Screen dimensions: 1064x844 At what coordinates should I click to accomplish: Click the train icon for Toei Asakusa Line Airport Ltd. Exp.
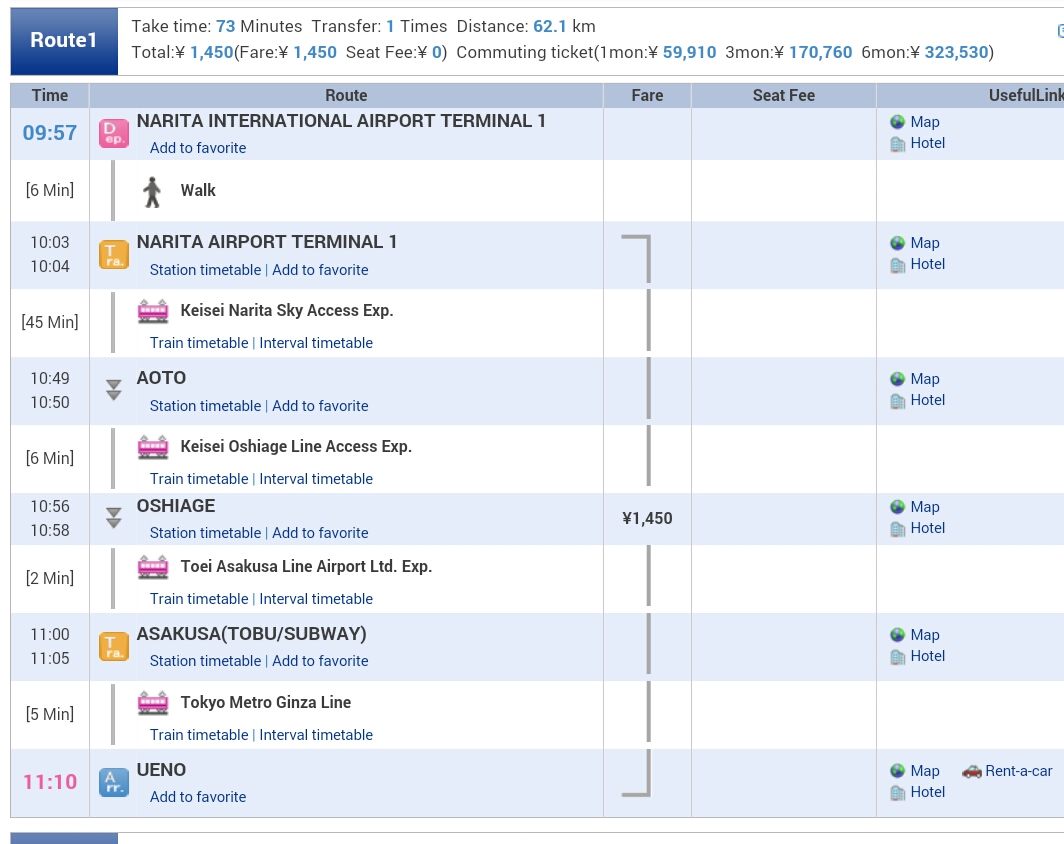pos(153,567)
